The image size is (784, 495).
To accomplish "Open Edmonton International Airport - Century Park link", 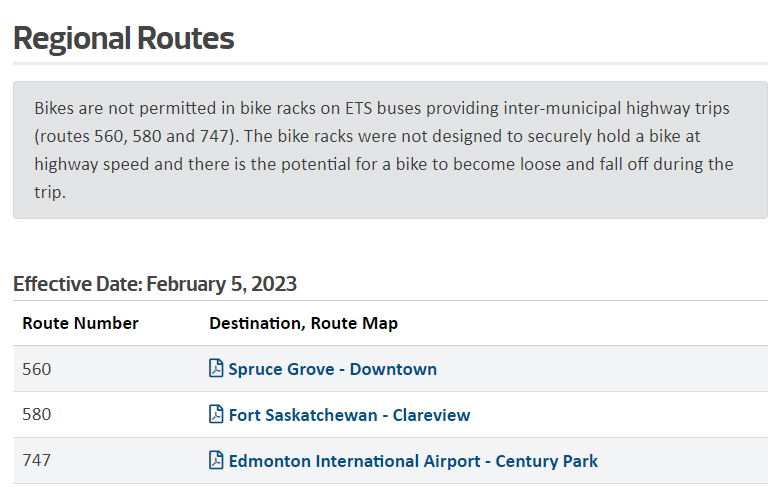I will point(413,461).
